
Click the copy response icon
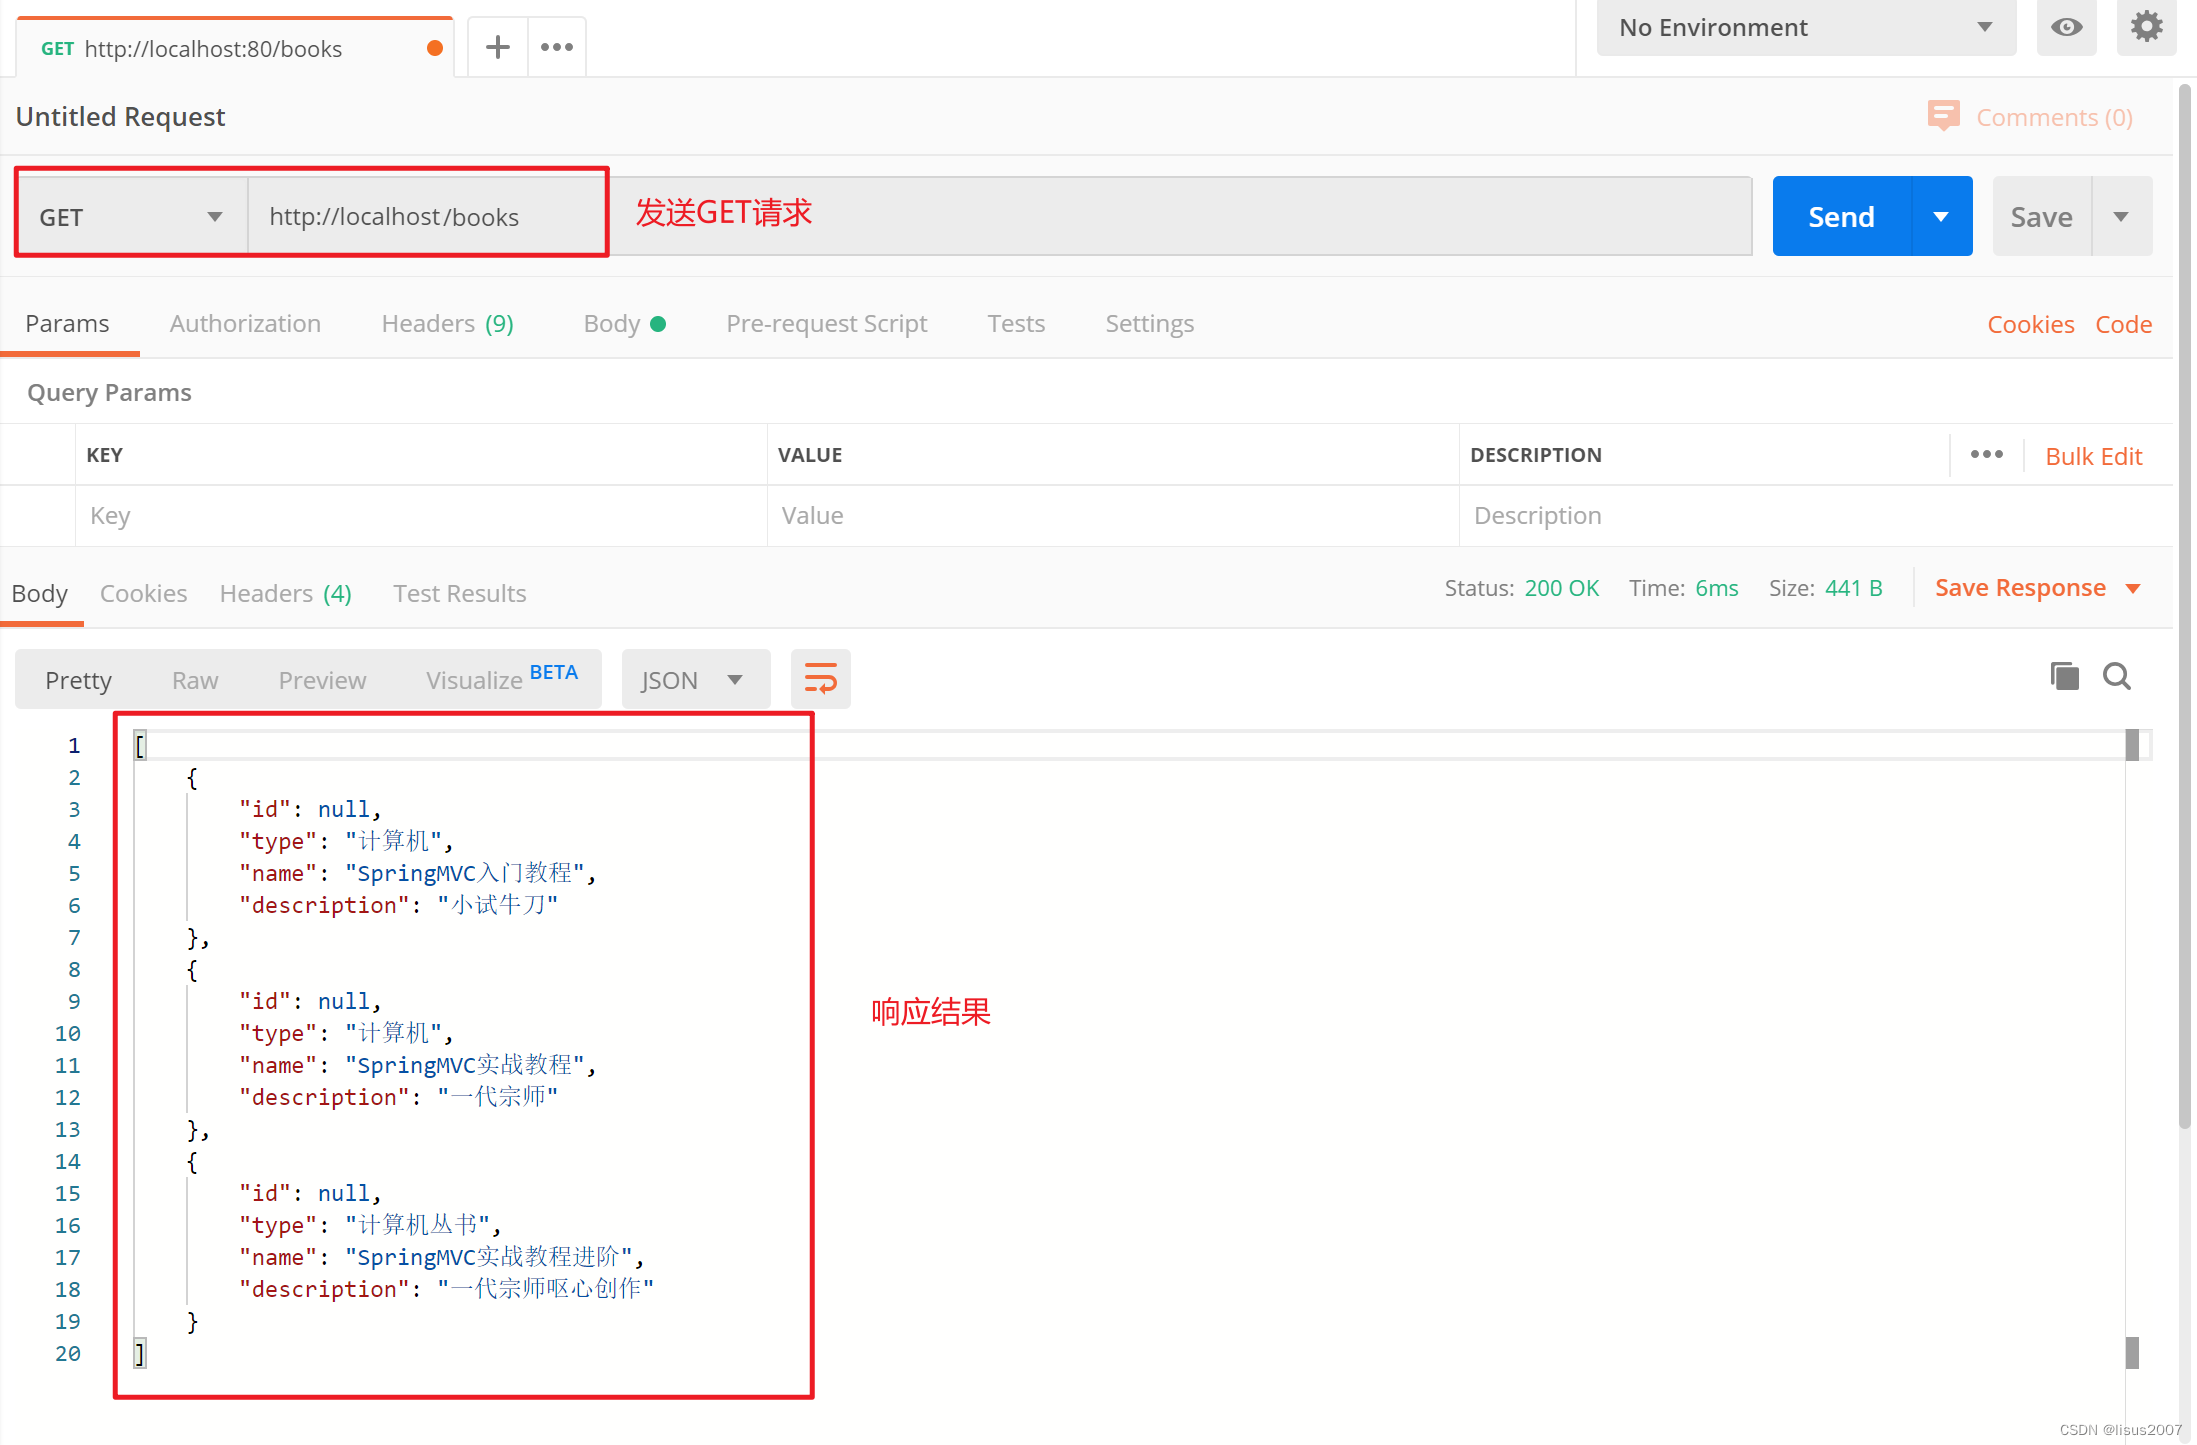pyautogui.click(x=2063, y=676)
